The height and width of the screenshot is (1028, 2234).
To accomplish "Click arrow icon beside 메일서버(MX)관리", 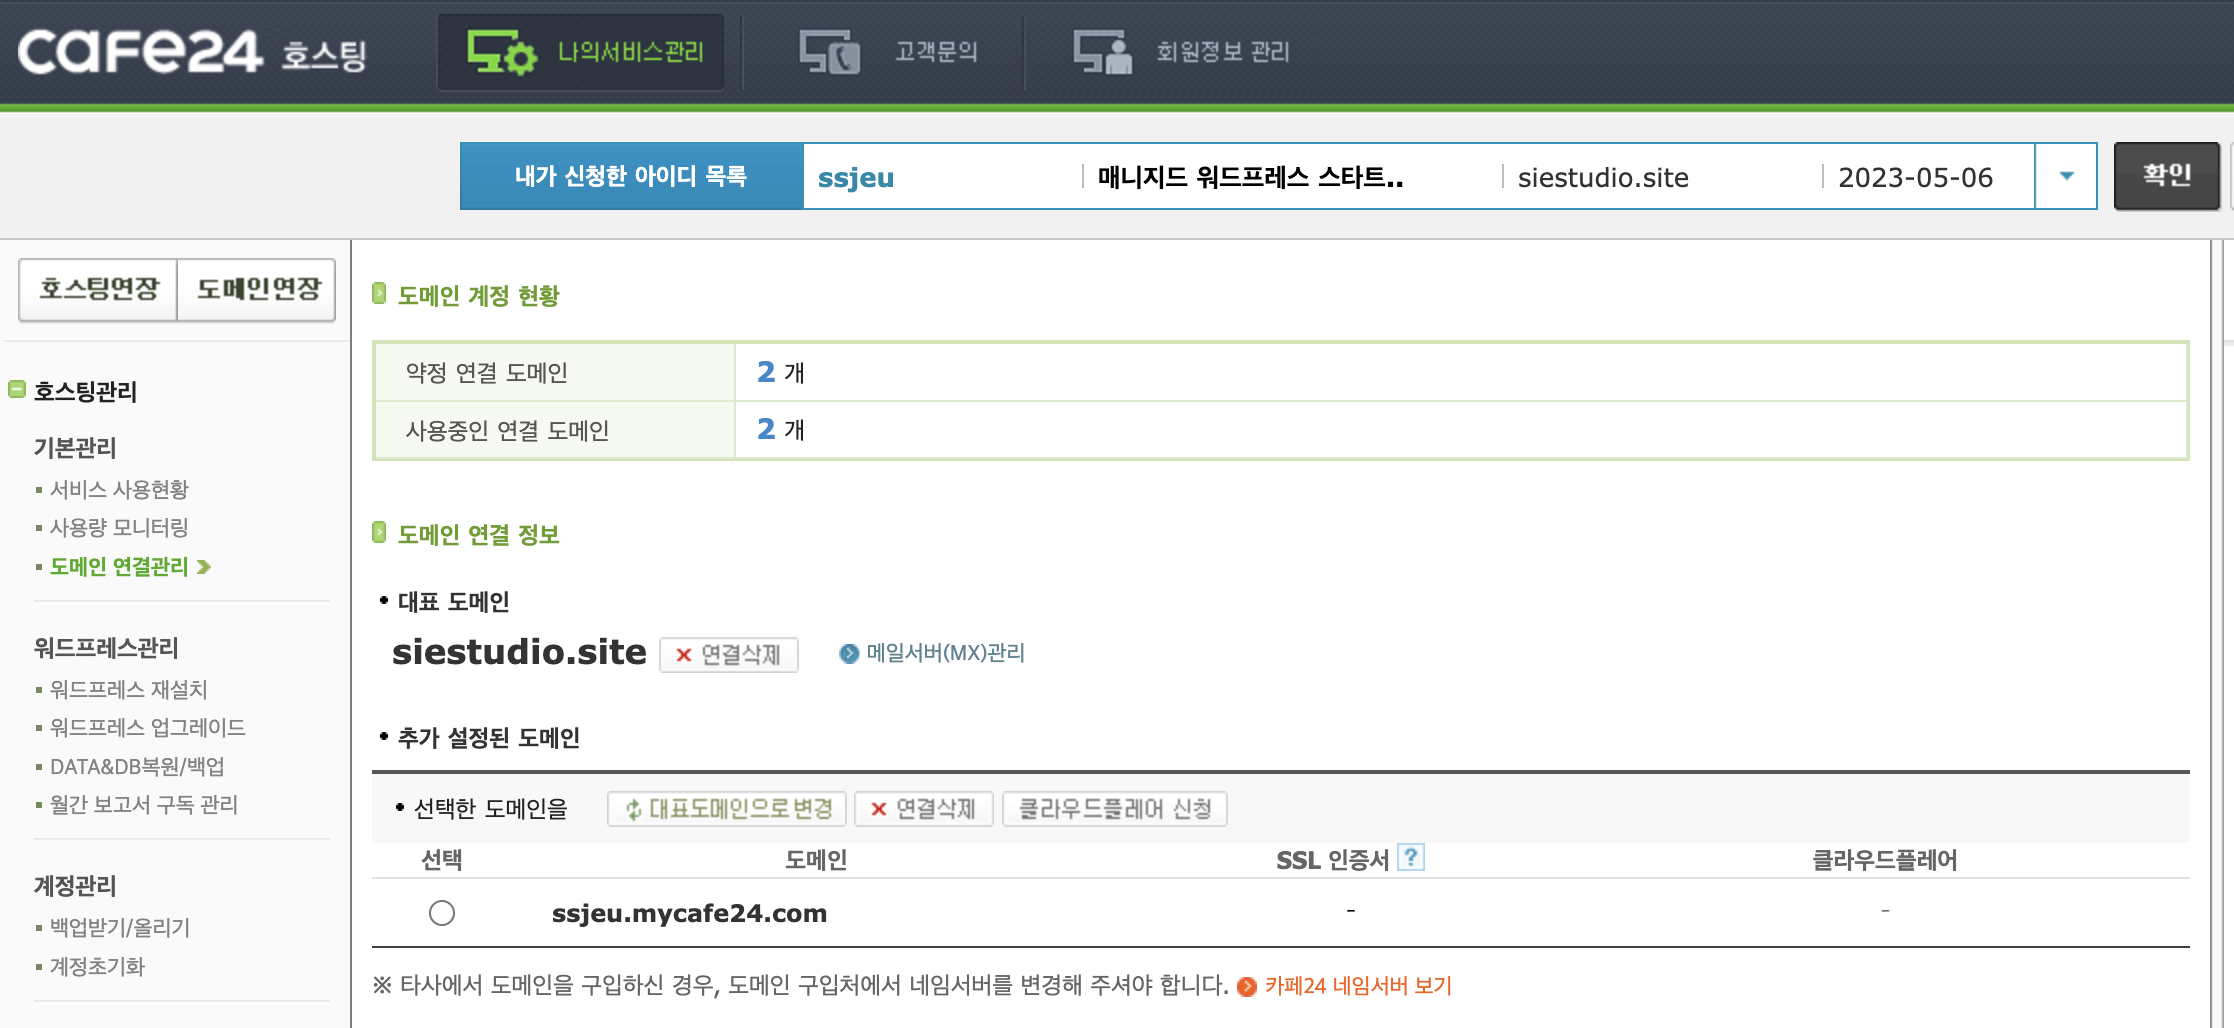I will point(849,654).
